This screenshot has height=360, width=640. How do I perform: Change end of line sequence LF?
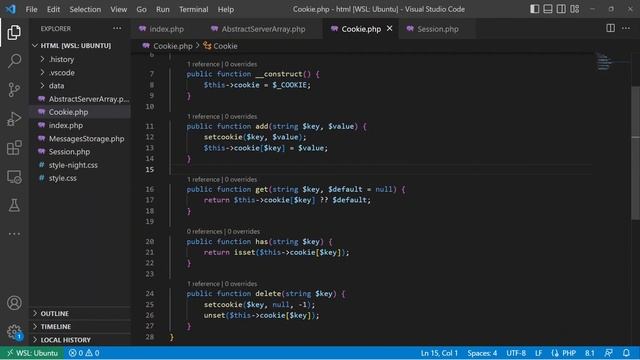point(538,353)
